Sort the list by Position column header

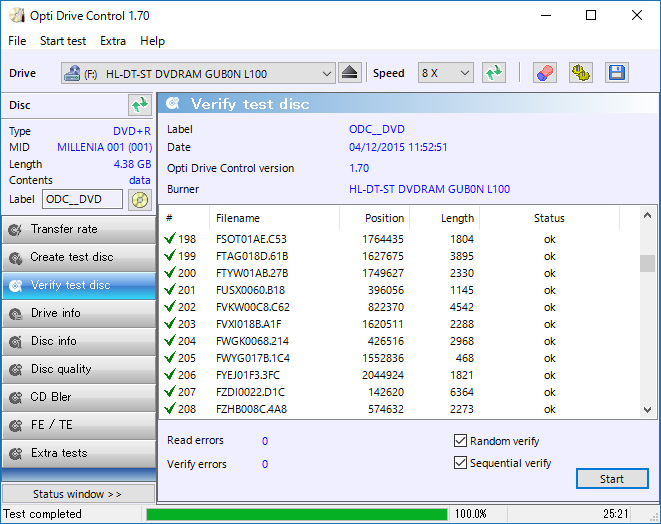click(374, 218)
